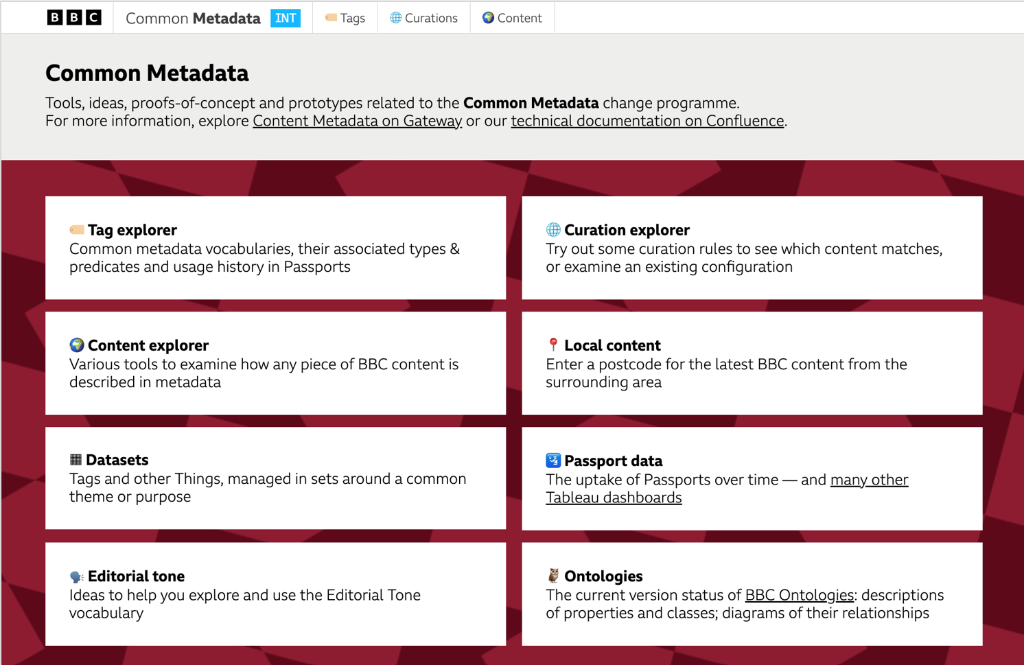Click the earth icon on Content explorer card
Viewport: 1024px width, 665px height.
[x=77, y=345]
